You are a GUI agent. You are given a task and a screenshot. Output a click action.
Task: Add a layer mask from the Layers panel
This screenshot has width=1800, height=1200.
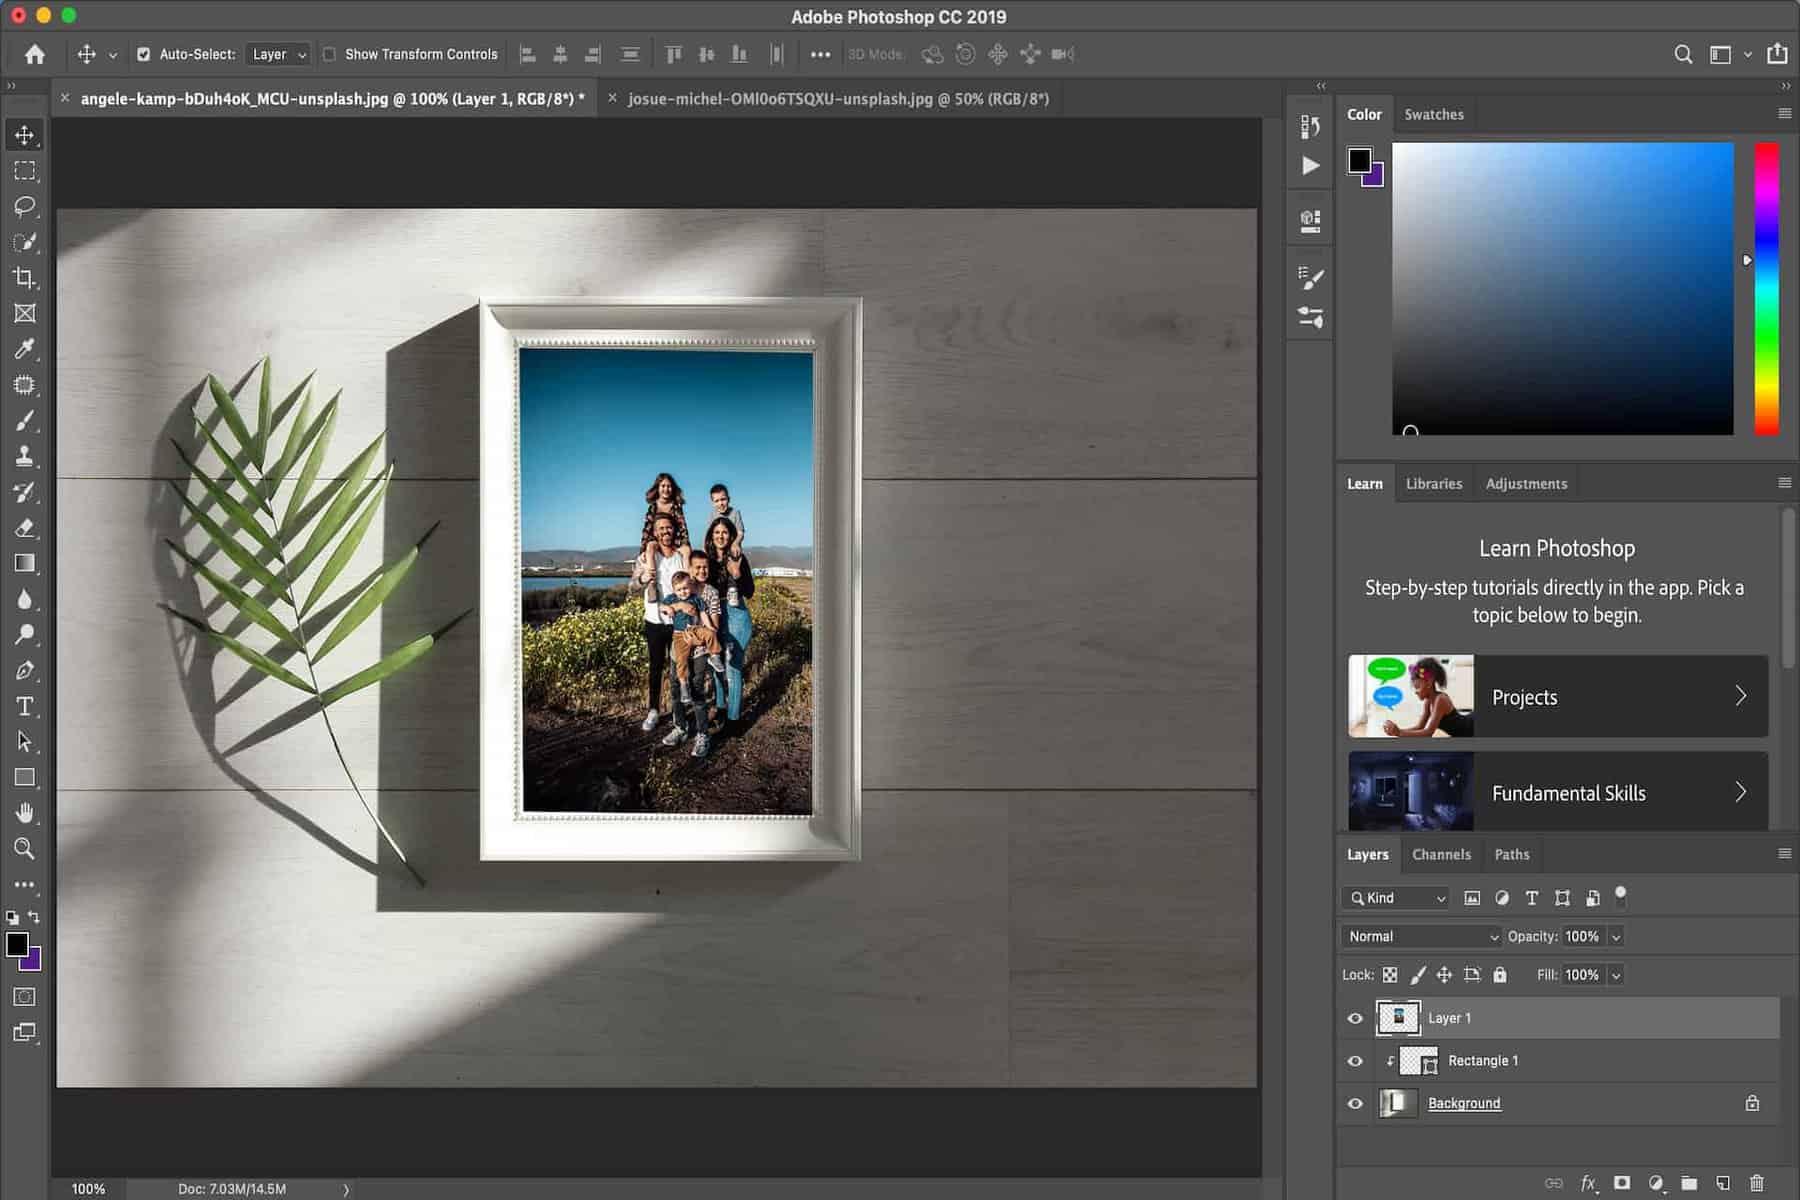point(1621,1181)
